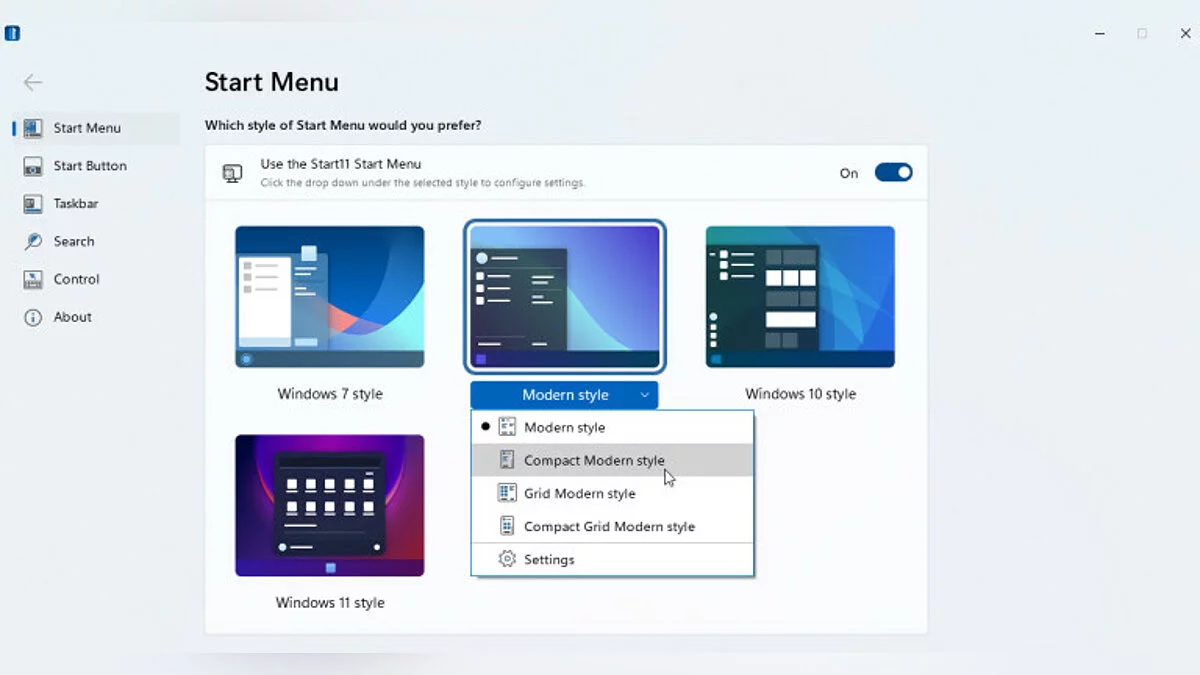Open the Start Button section
The width and height of the screenshot is (1200, 675).
tap(97, 166)
